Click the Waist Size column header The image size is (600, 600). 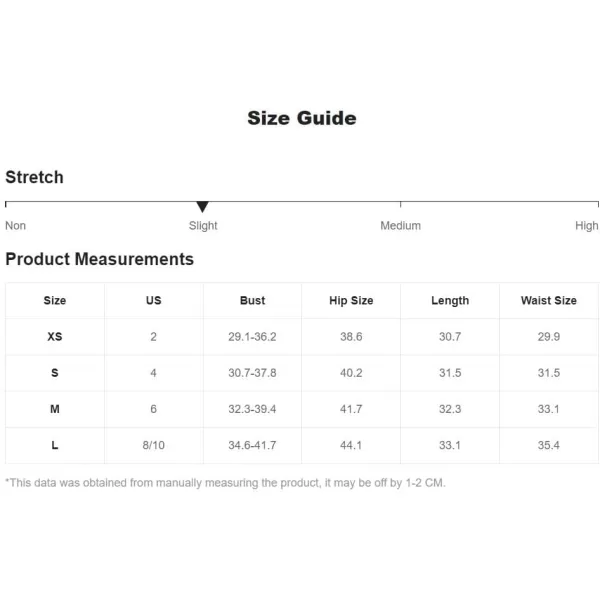point(548,300)
